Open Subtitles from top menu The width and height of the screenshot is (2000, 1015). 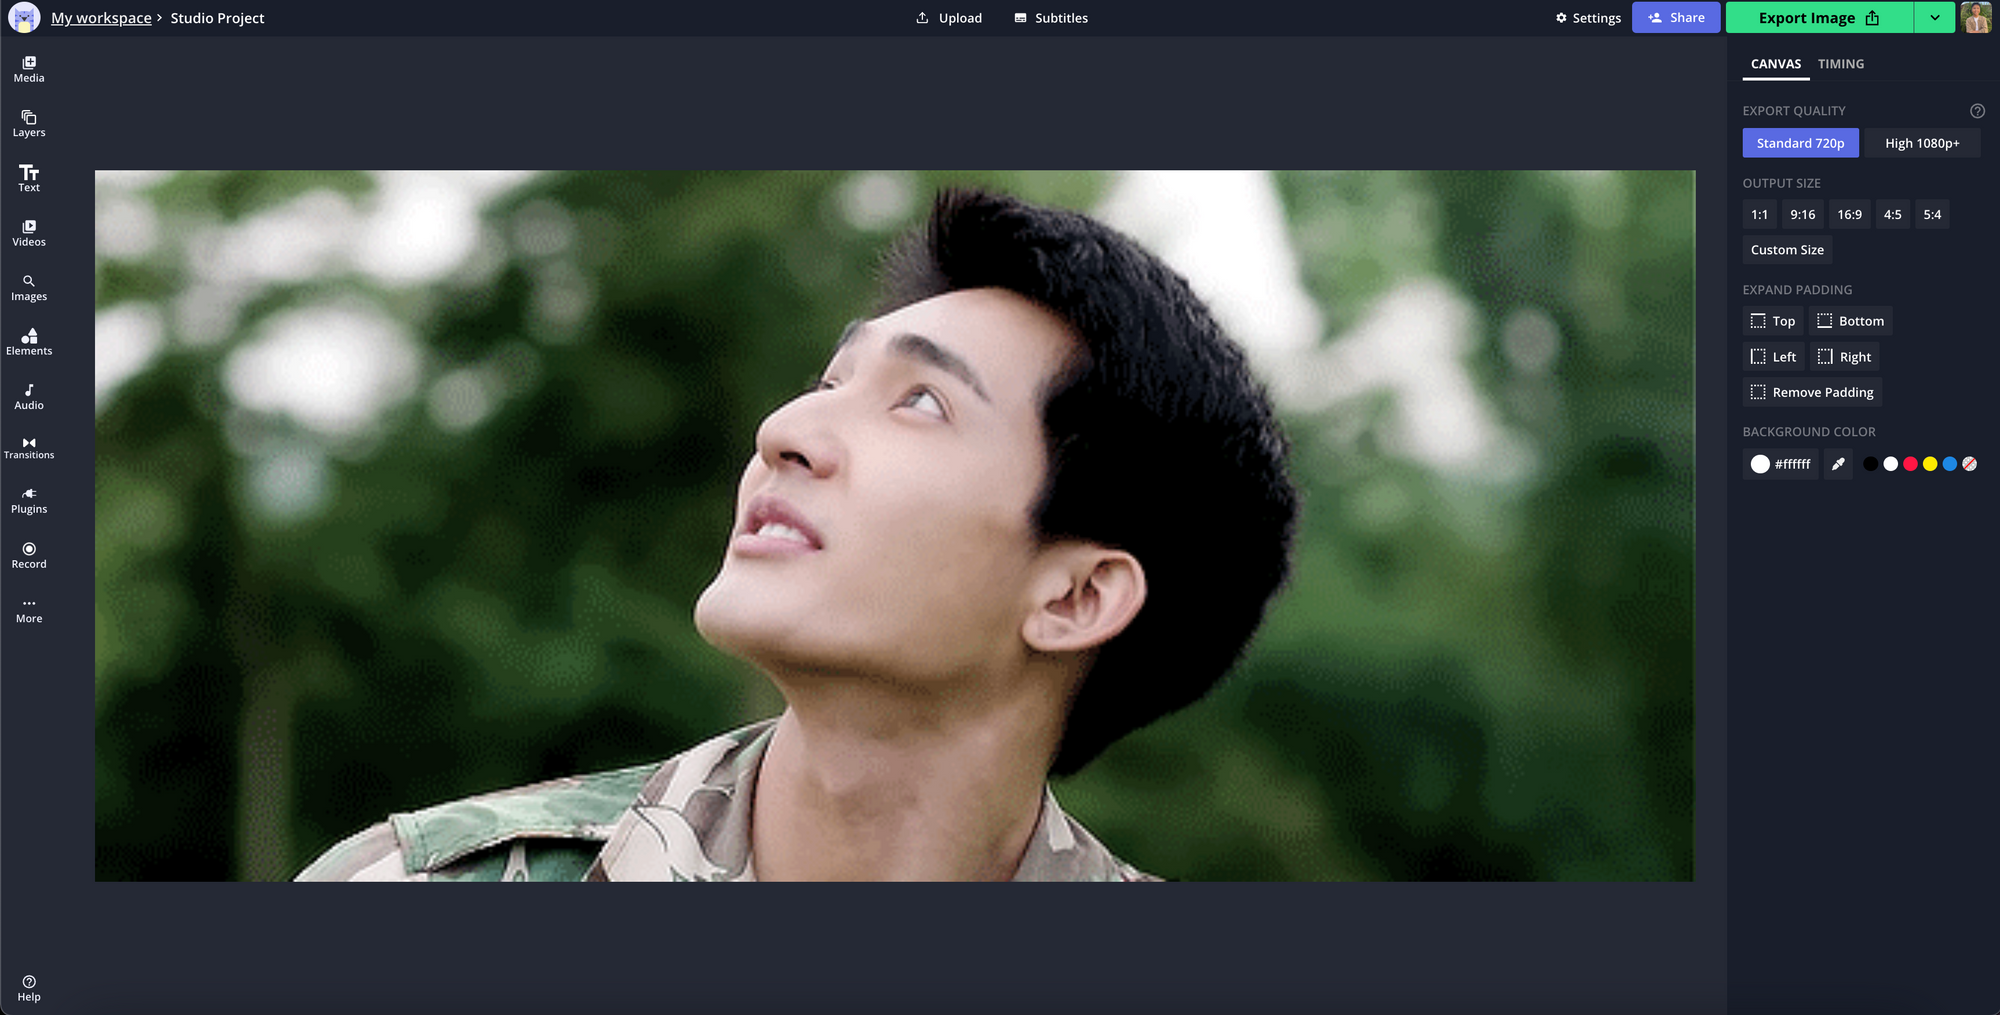(x=1051, y=18)
